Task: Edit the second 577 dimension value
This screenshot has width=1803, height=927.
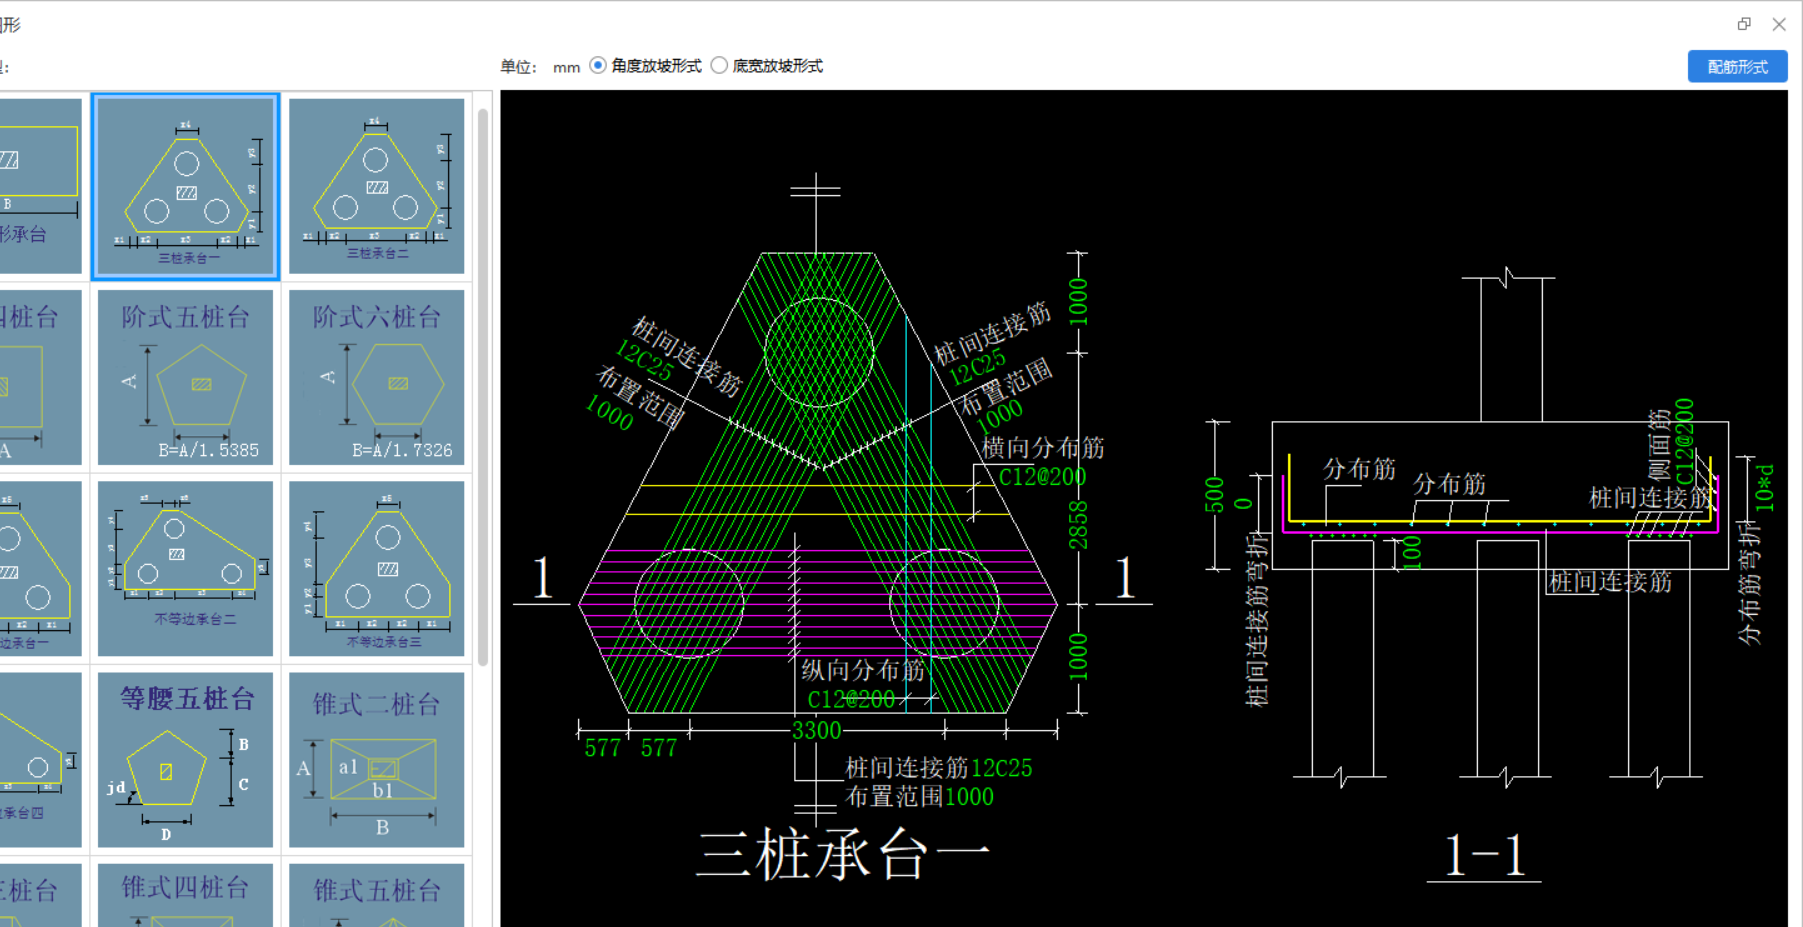Action: pyautogui.click(x=659, y=748)
